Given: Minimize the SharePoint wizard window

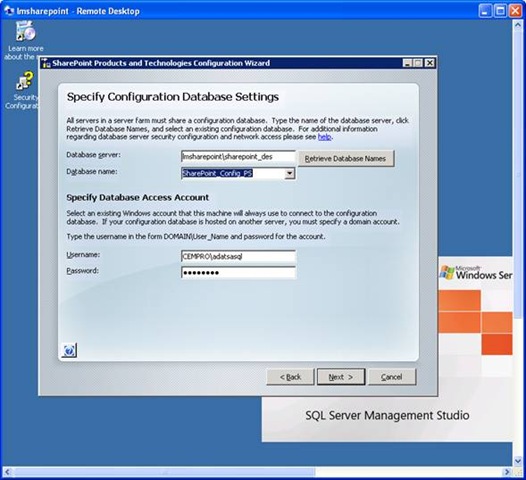Looking at the screenshot, I should [x=407, y=63].
